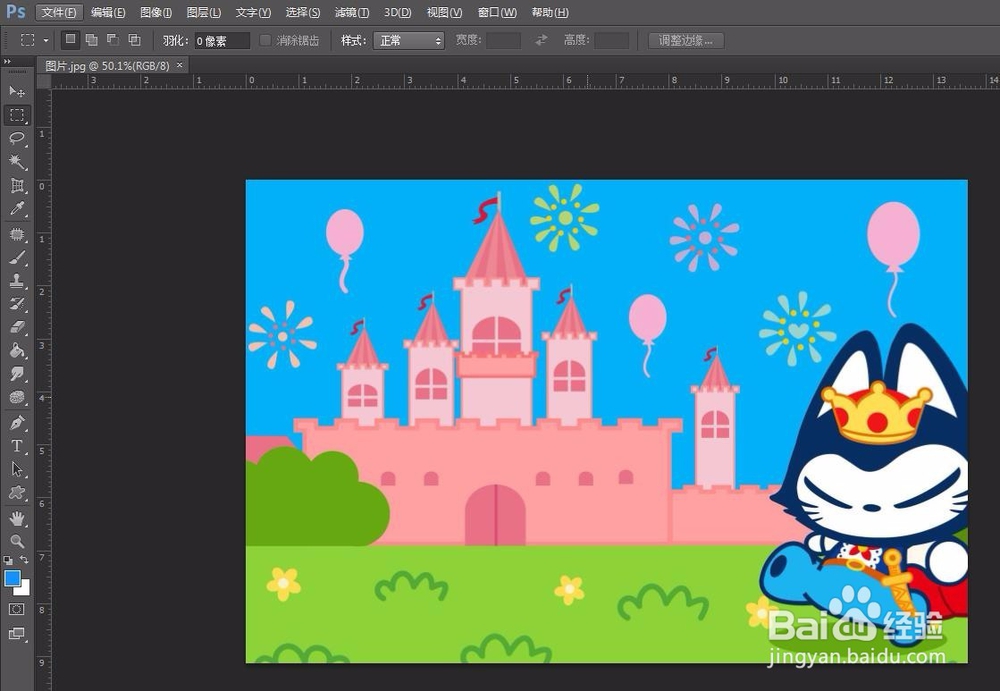Click the 调整边缘 refine edge button

(x=686, y=40)
